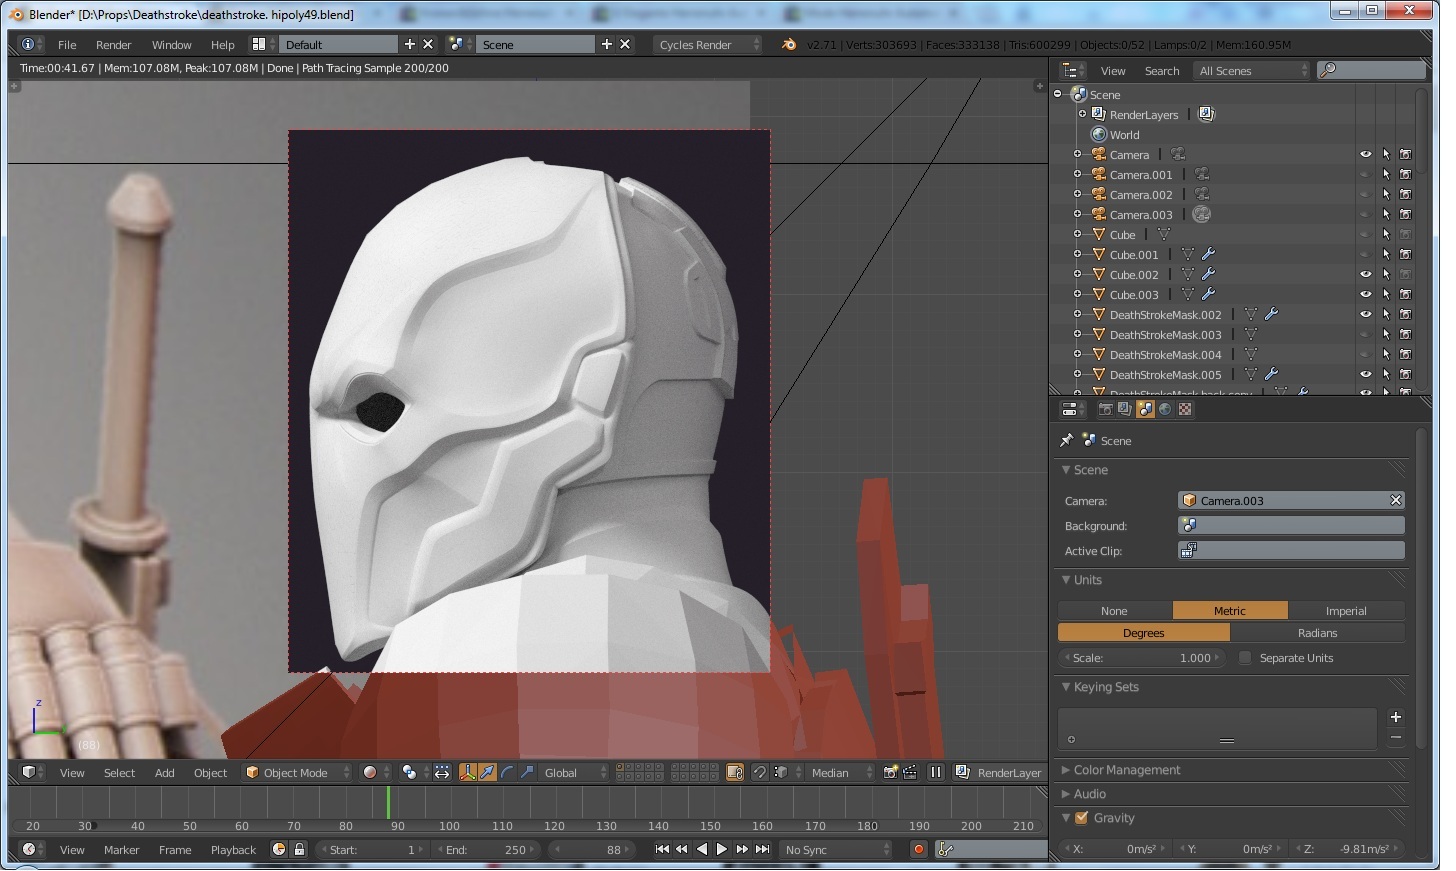Show Camera.003 using its eye toggle
The width and height of the screenshot is (1456, 871).
[x=1365, y=214]
